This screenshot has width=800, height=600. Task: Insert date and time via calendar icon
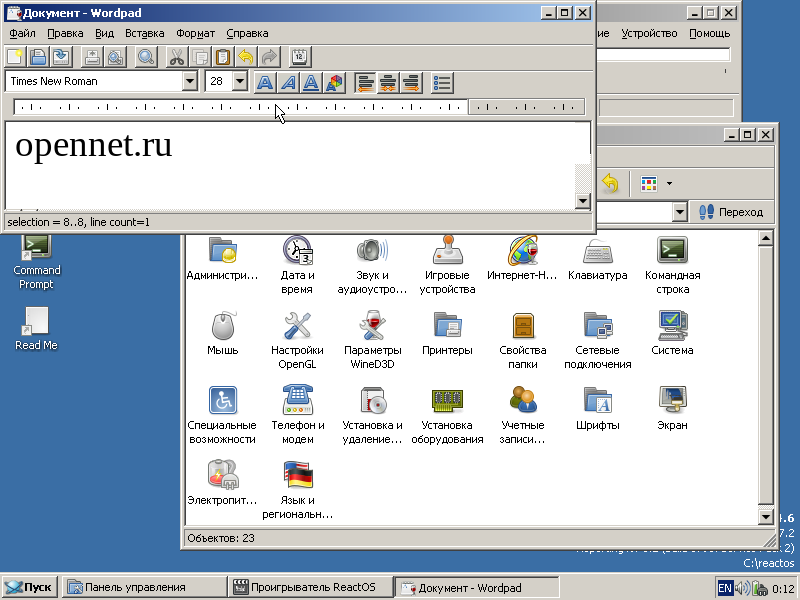(x=299, y=57)
